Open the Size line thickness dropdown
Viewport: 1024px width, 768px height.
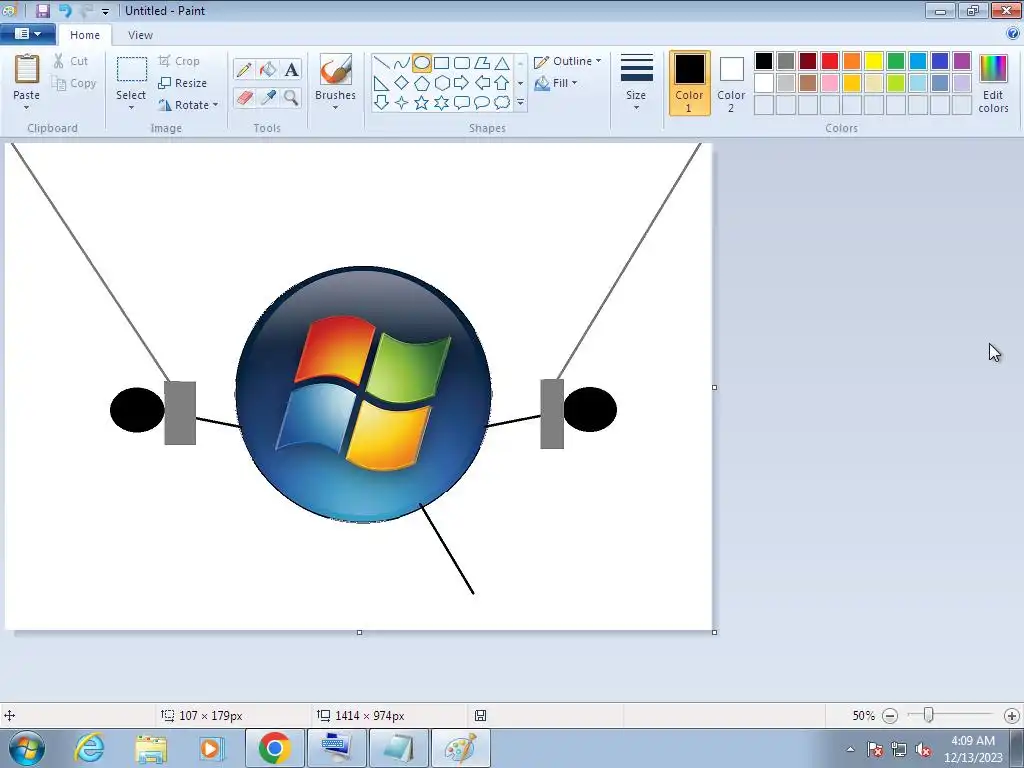tap(636, 83)
